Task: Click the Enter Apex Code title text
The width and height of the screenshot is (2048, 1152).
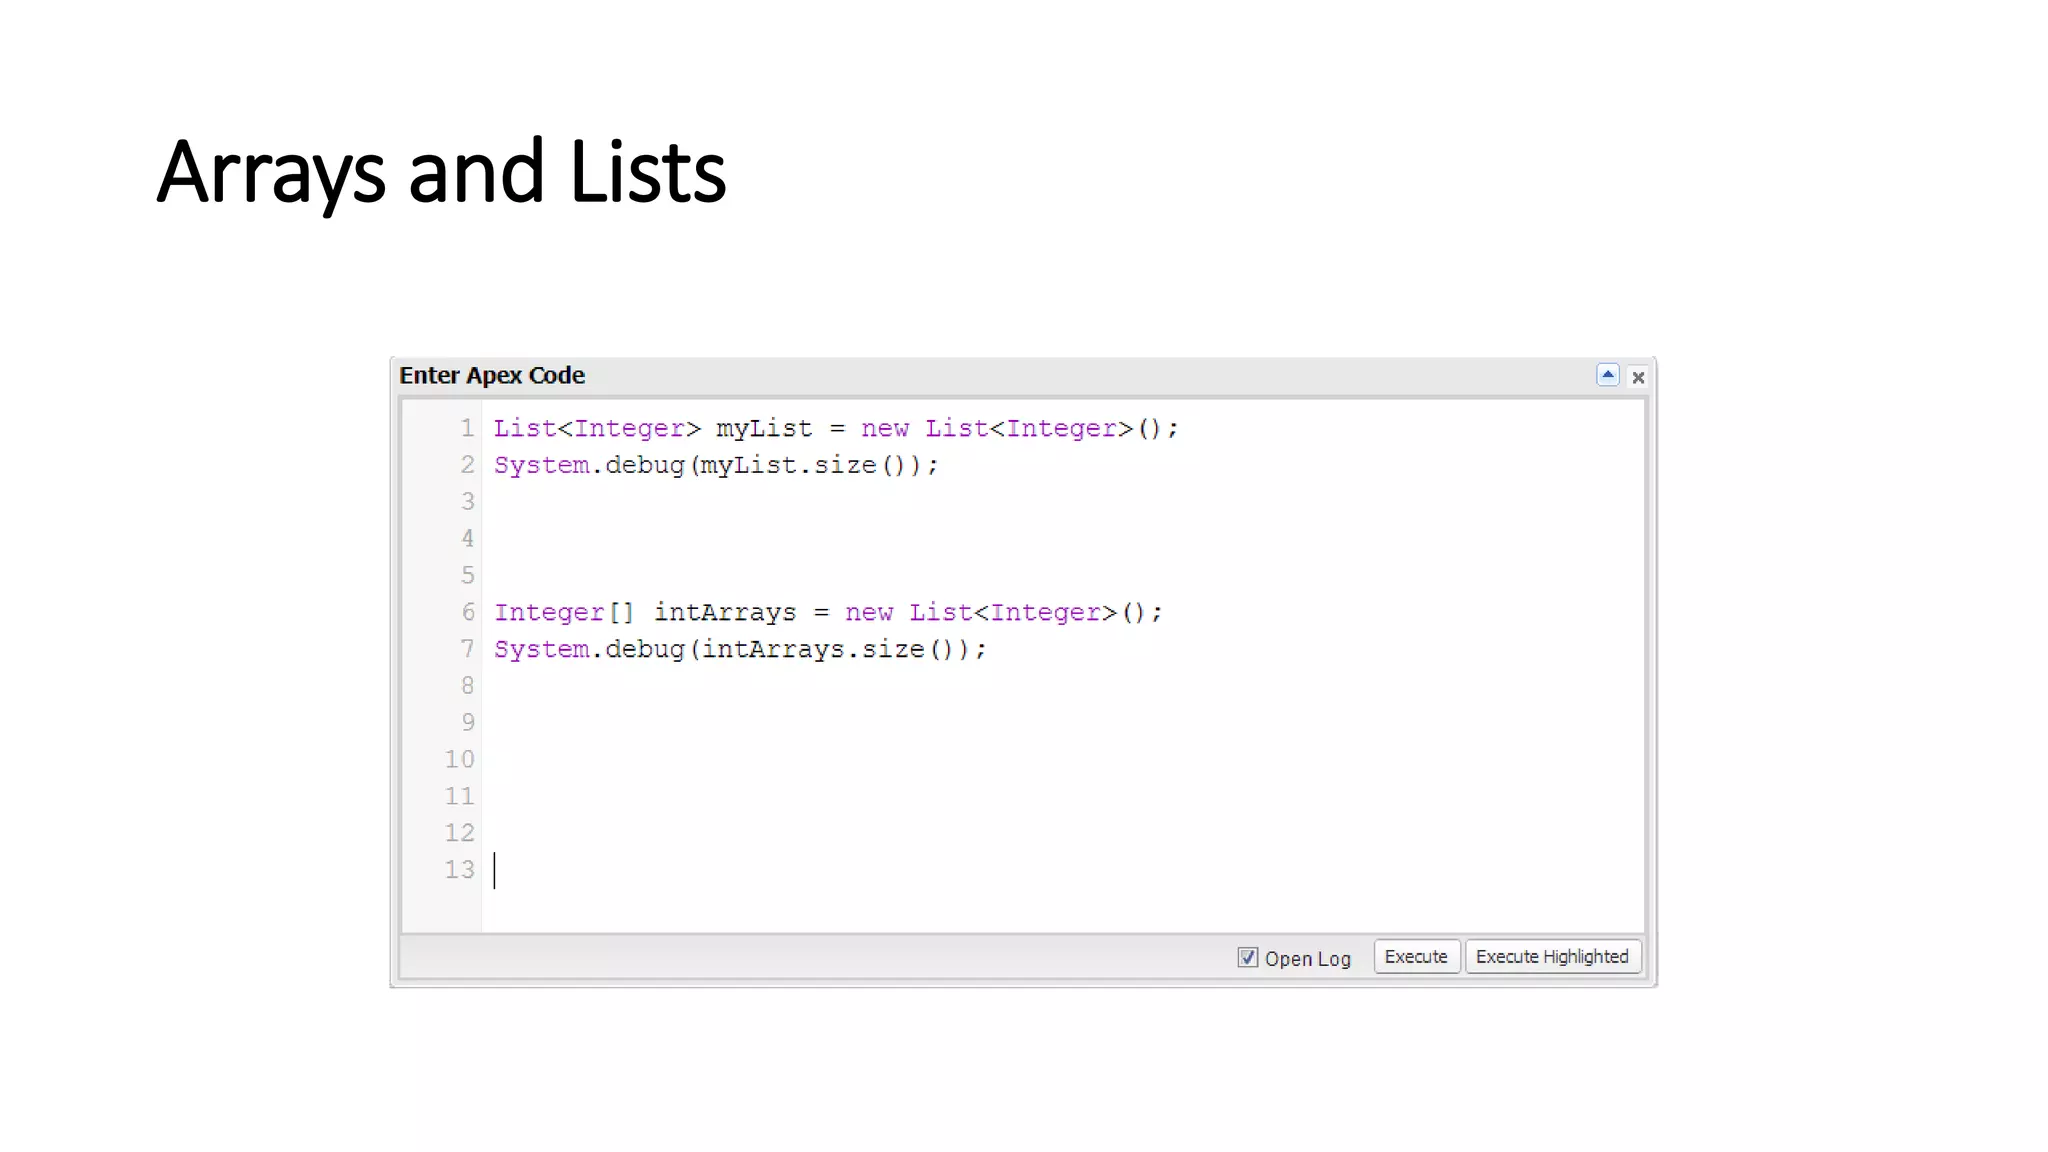Action: (492, 376)
